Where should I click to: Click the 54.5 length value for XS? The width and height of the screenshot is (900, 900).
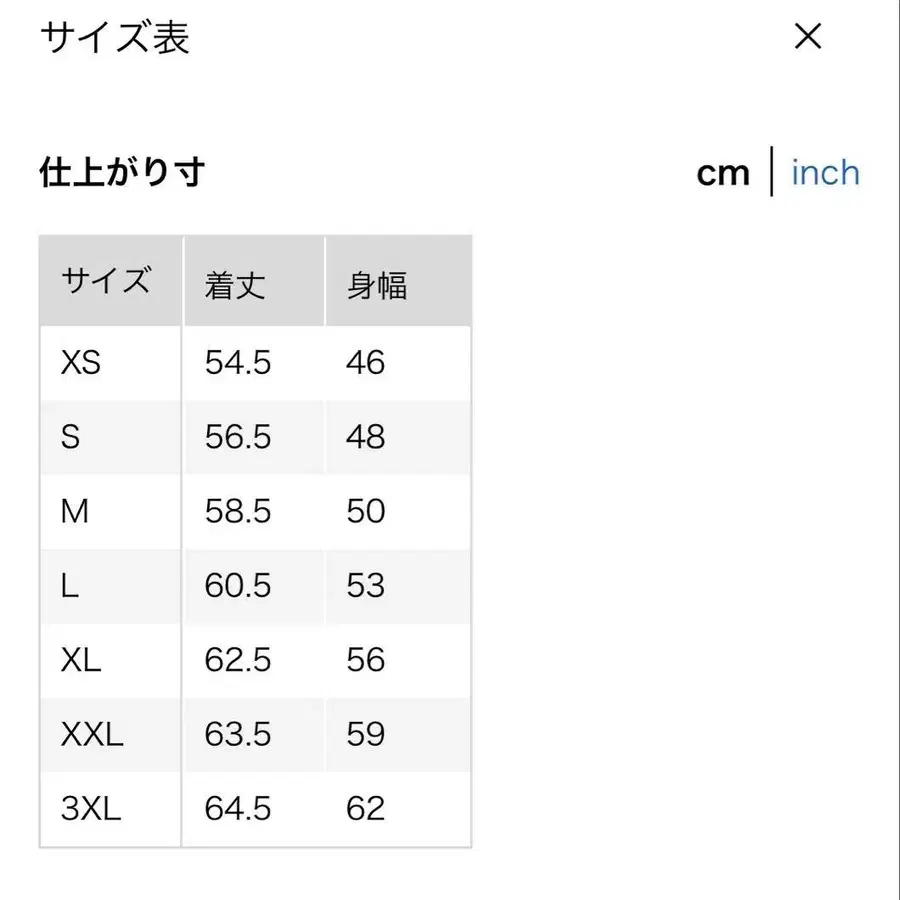tap(237, 363)
